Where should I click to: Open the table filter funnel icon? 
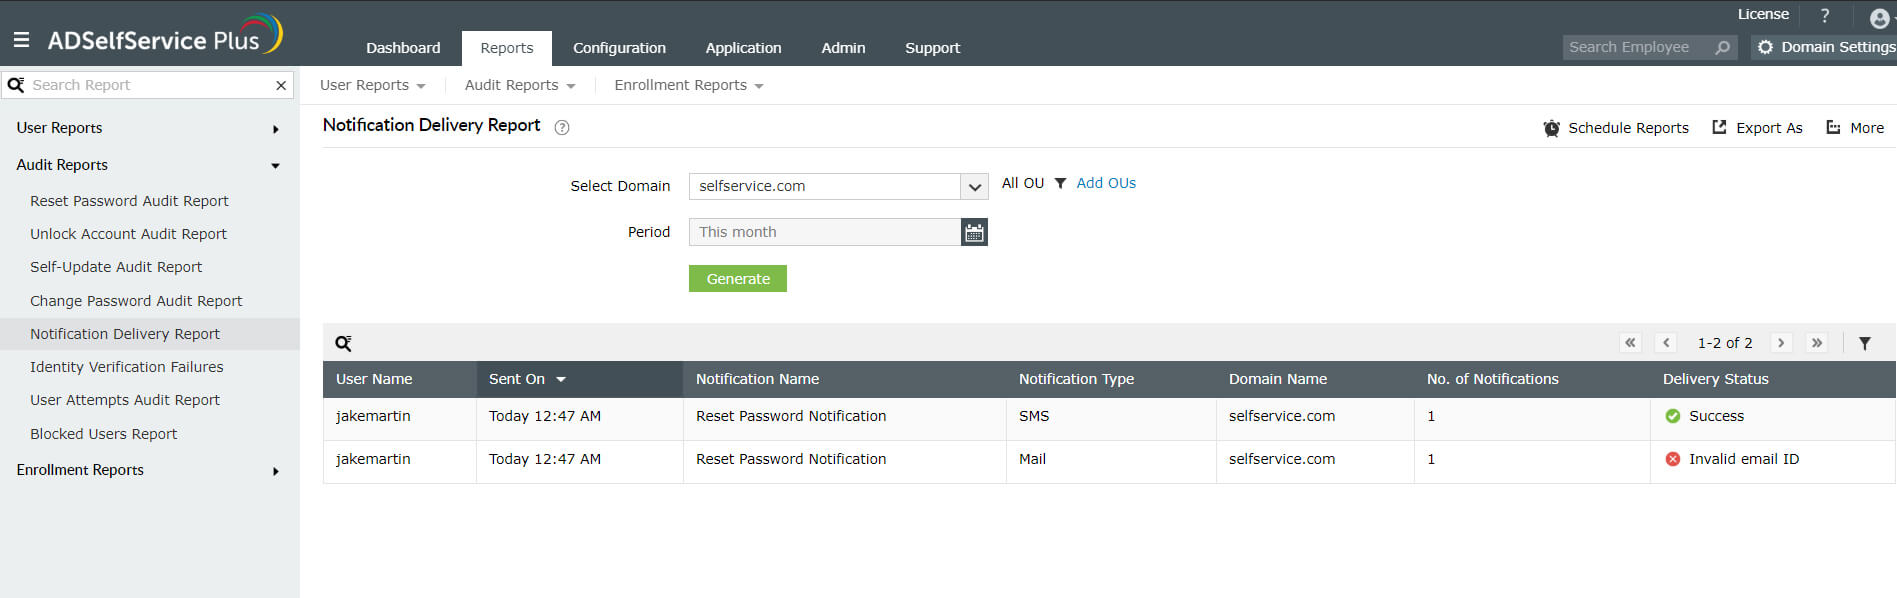tap(1865, 343)
